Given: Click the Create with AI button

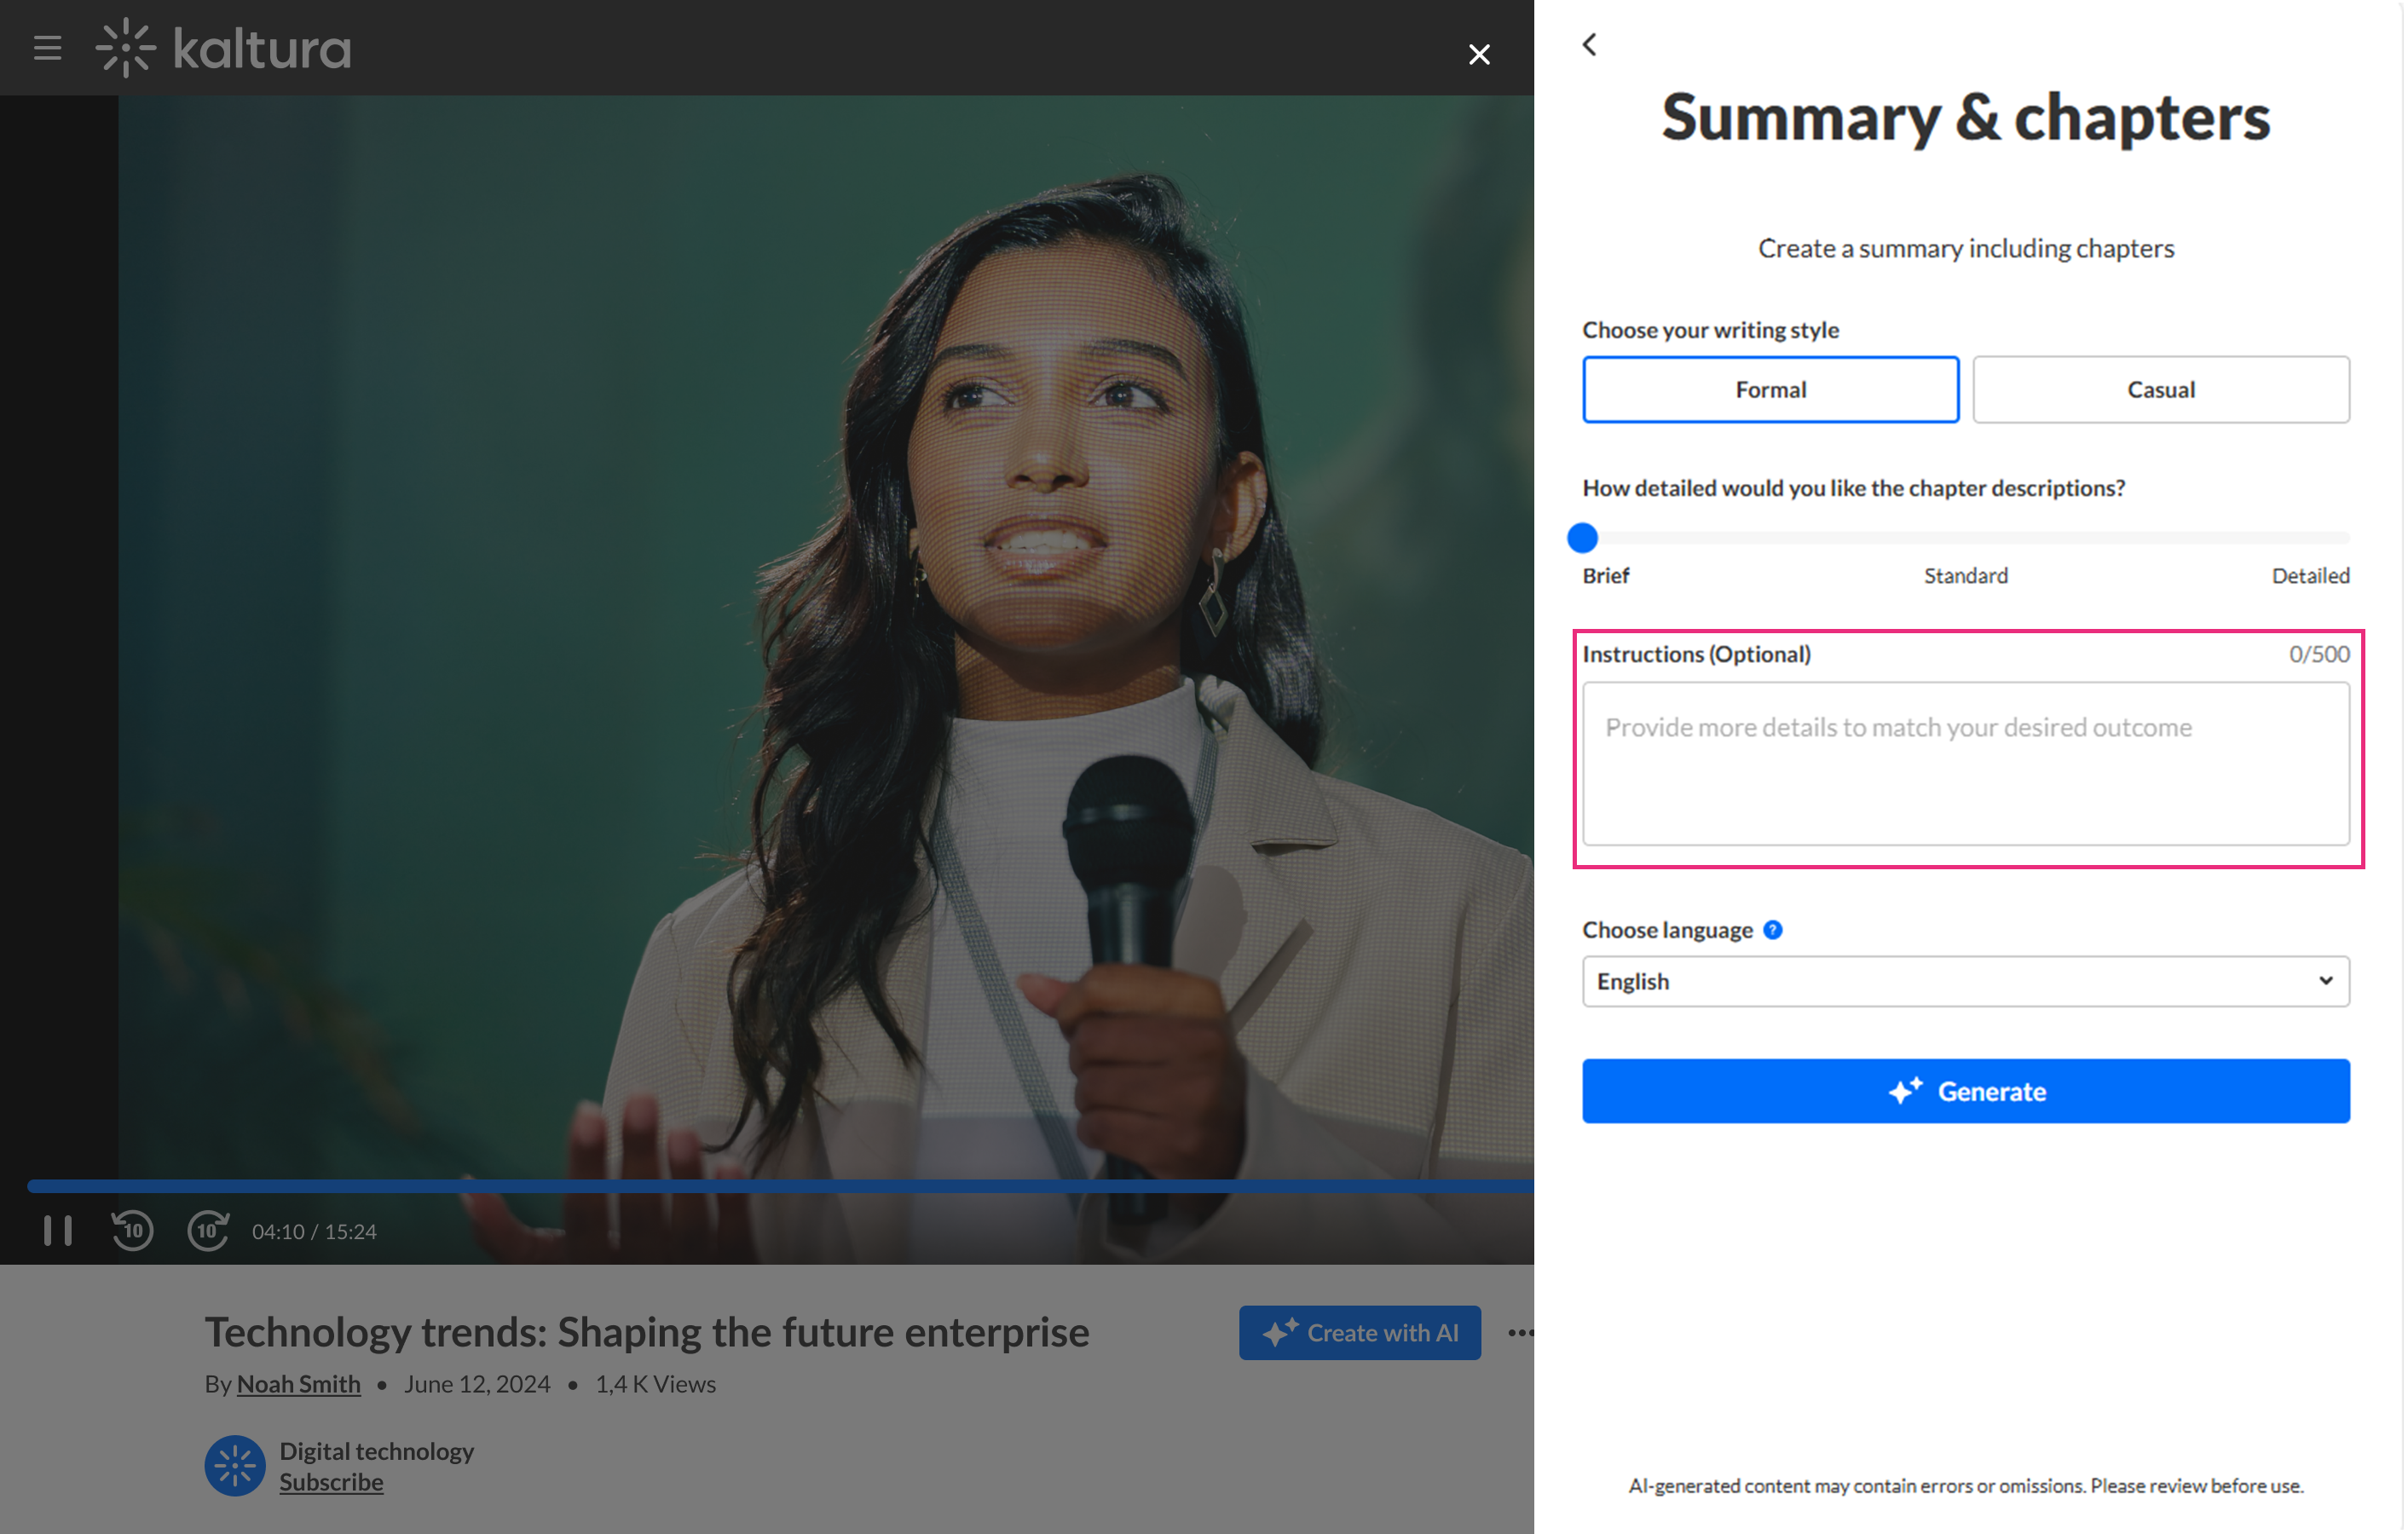Looking at the screenshot, I should pyautogui.click(x=1359, y=1332).
